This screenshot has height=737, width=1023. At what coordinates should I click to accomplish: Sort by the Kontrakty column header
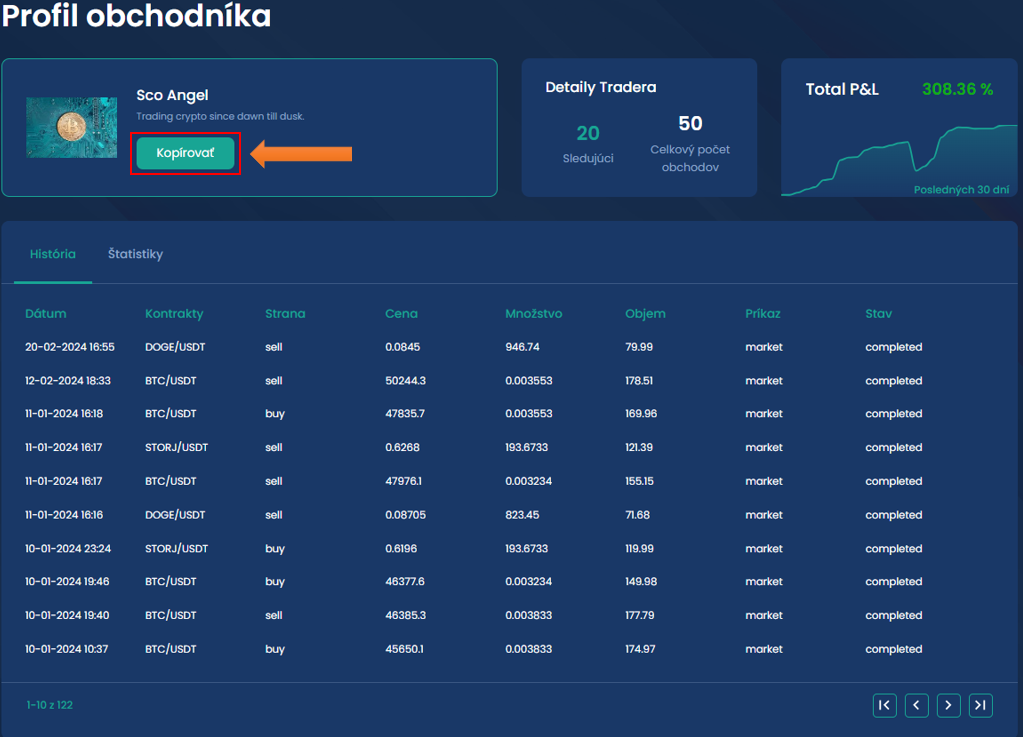[x=174, y=313]
